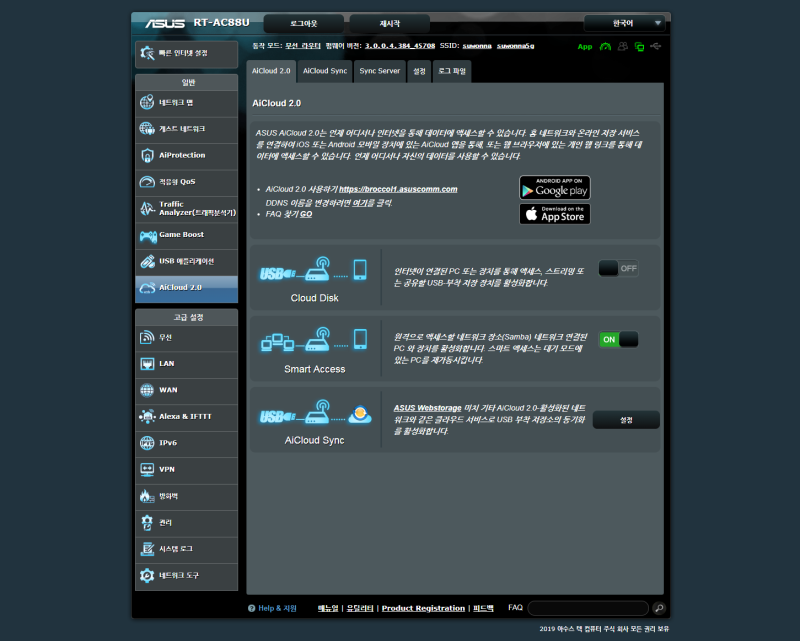Switch to the AiCloud 2.0 tab
Viewport: 800px width, 641px height.
(271, 71)
